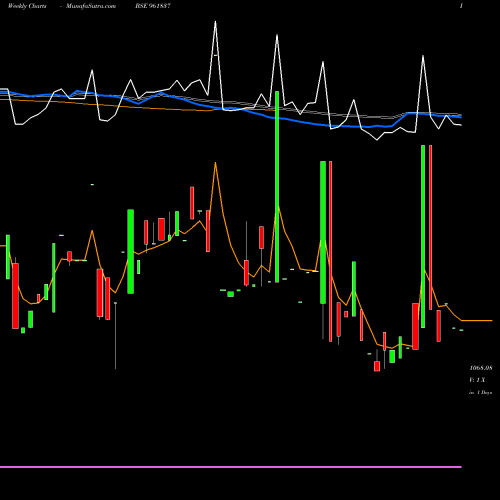Image resolution: width=500 pixels, height=500 pixels.
Task: Click the pink horizontal line
Action: tap(231, 467)
